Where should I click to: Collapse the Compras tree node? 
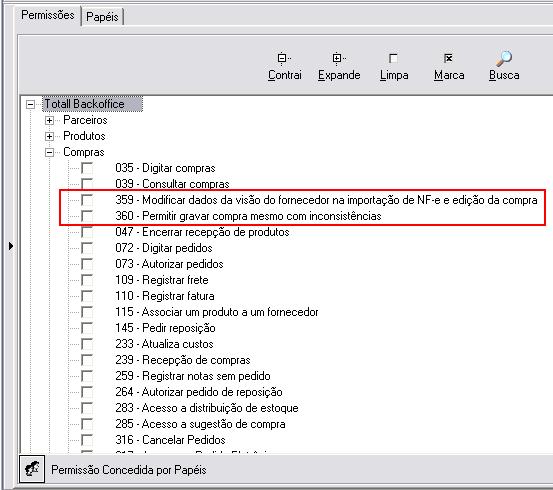[49, 152]
